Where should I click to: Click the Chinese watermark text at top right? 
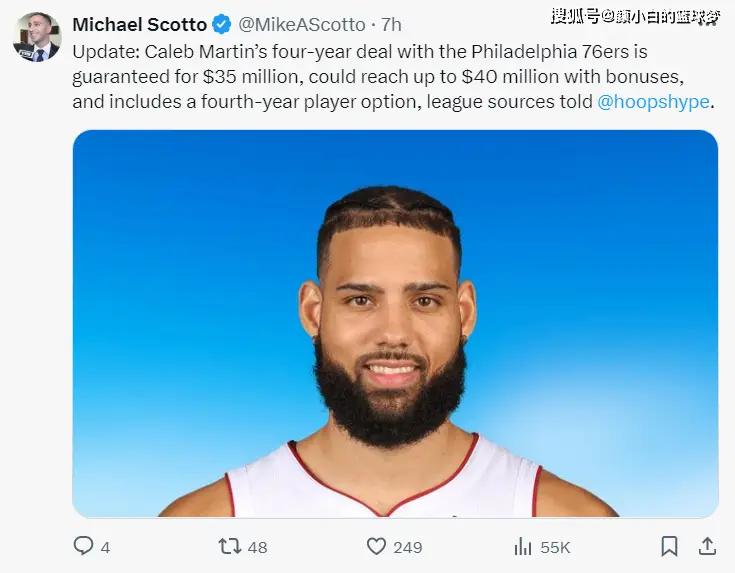pos(638,15)
